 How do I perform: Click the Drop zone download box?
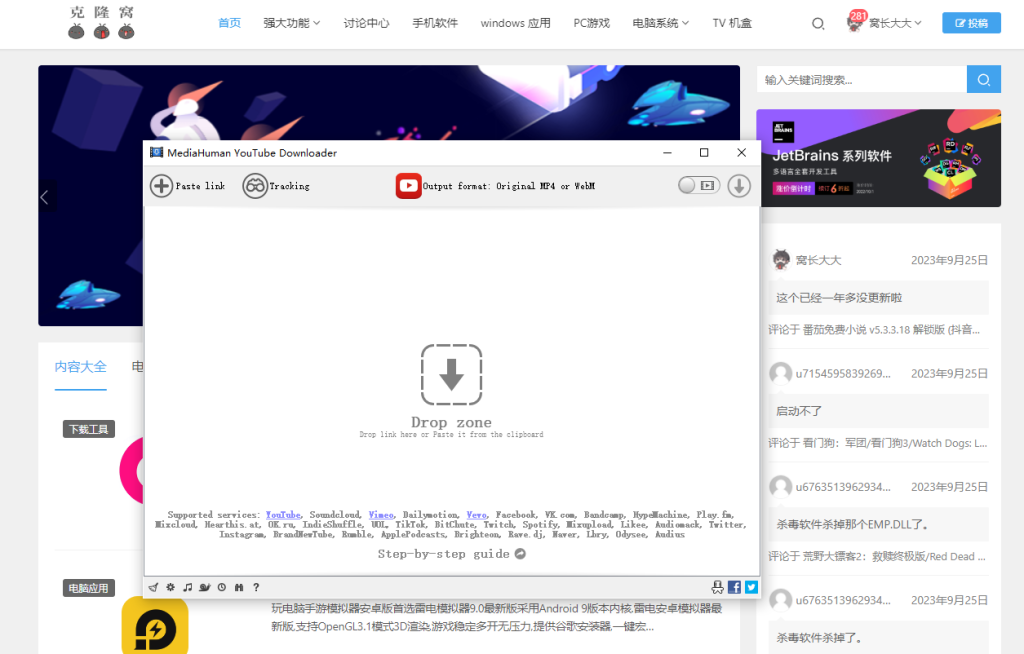(x=451, y=375)
